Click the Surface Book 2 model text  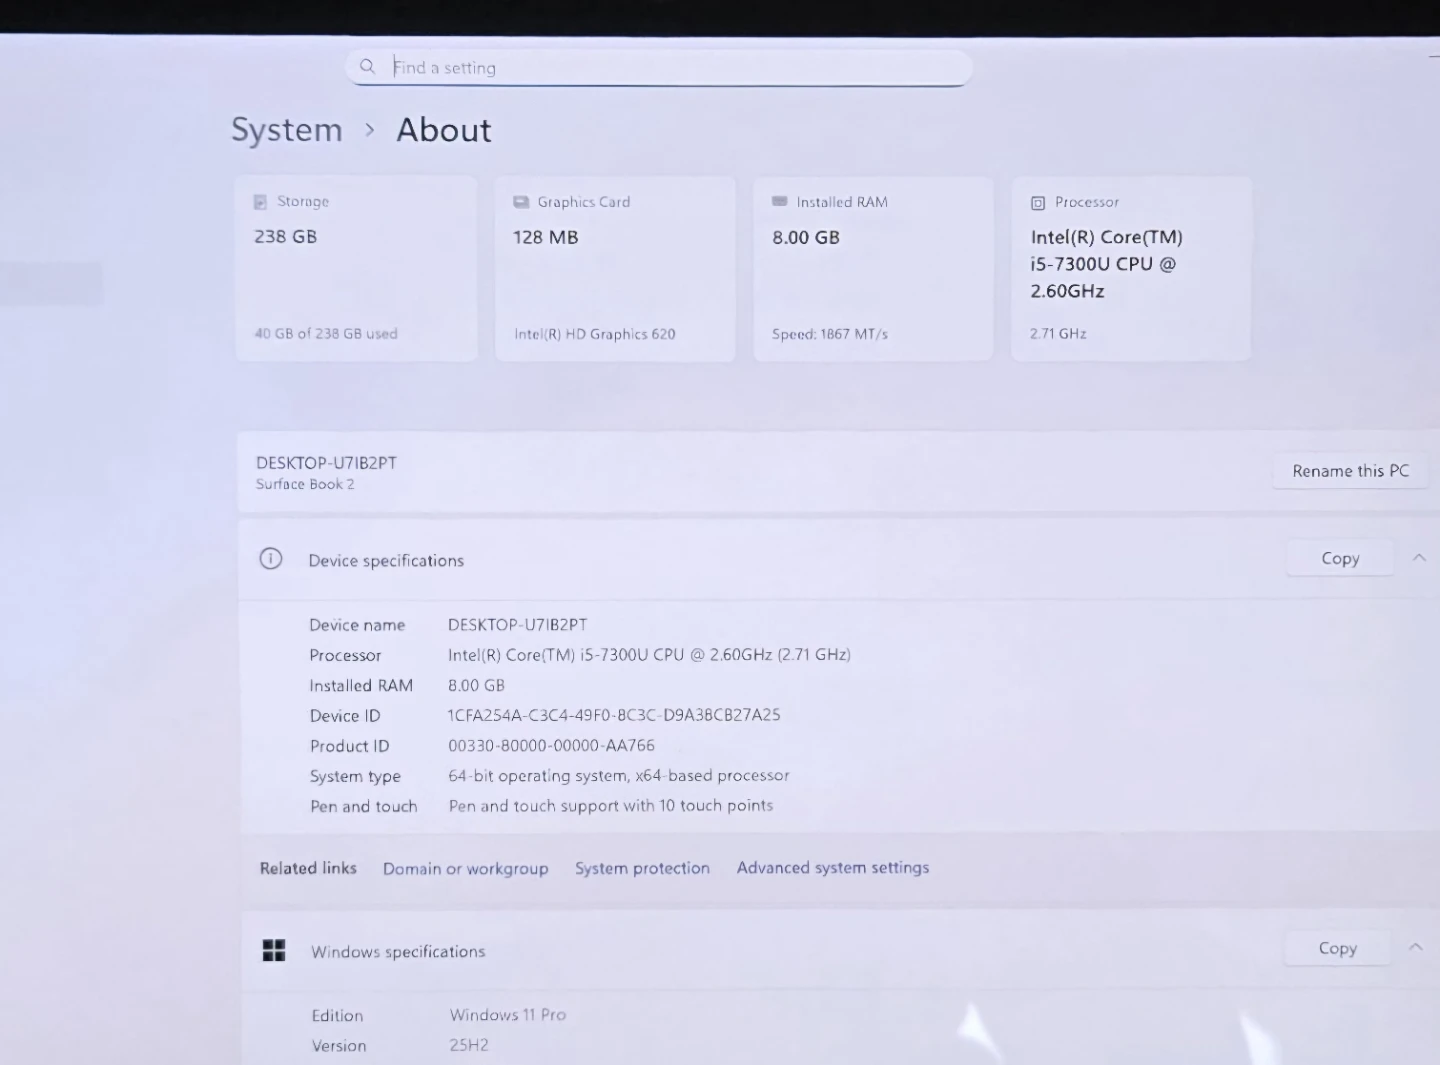pyautogui.click(x=305, y=484)
